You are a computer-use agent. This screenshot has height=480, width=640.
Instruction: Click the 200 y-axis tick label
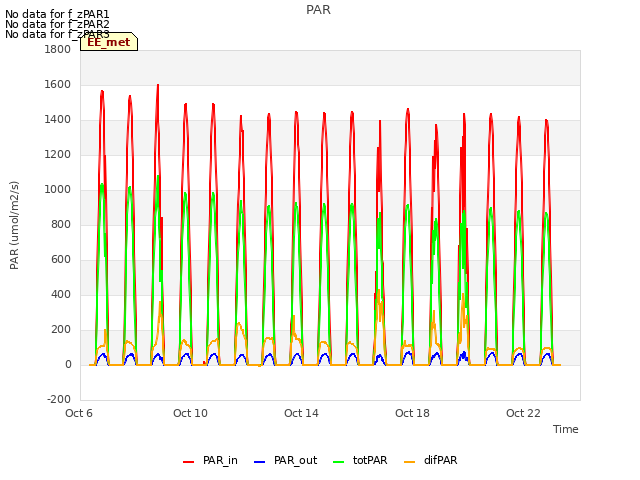[61, 329]
